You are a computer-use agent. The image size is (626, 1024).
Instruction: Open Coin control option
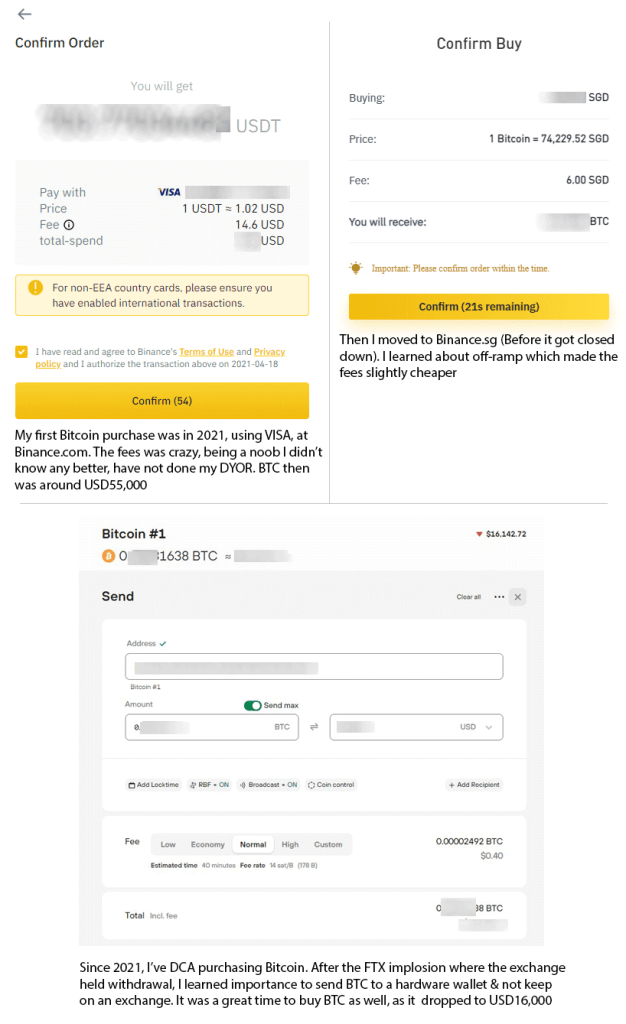click(x=331, y=785)
